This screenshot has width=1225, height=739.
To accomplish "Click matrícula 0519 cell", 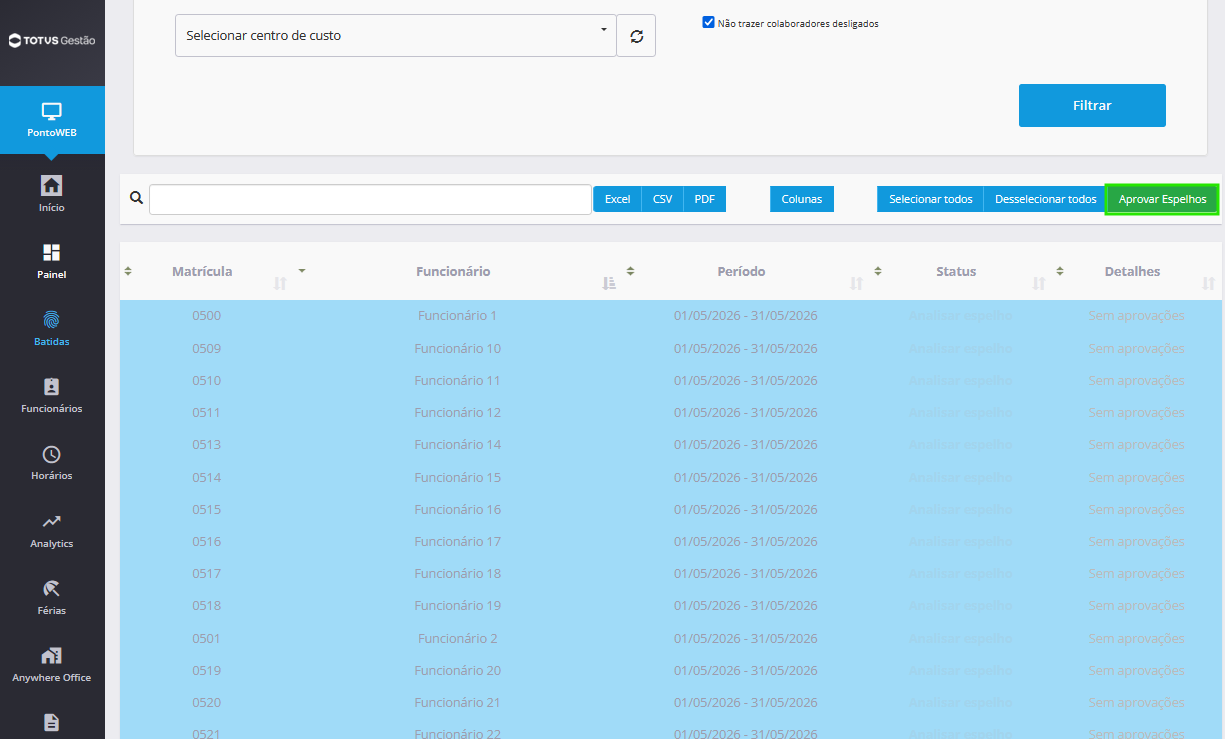I will pyautogui.click(x=207, y=670).
